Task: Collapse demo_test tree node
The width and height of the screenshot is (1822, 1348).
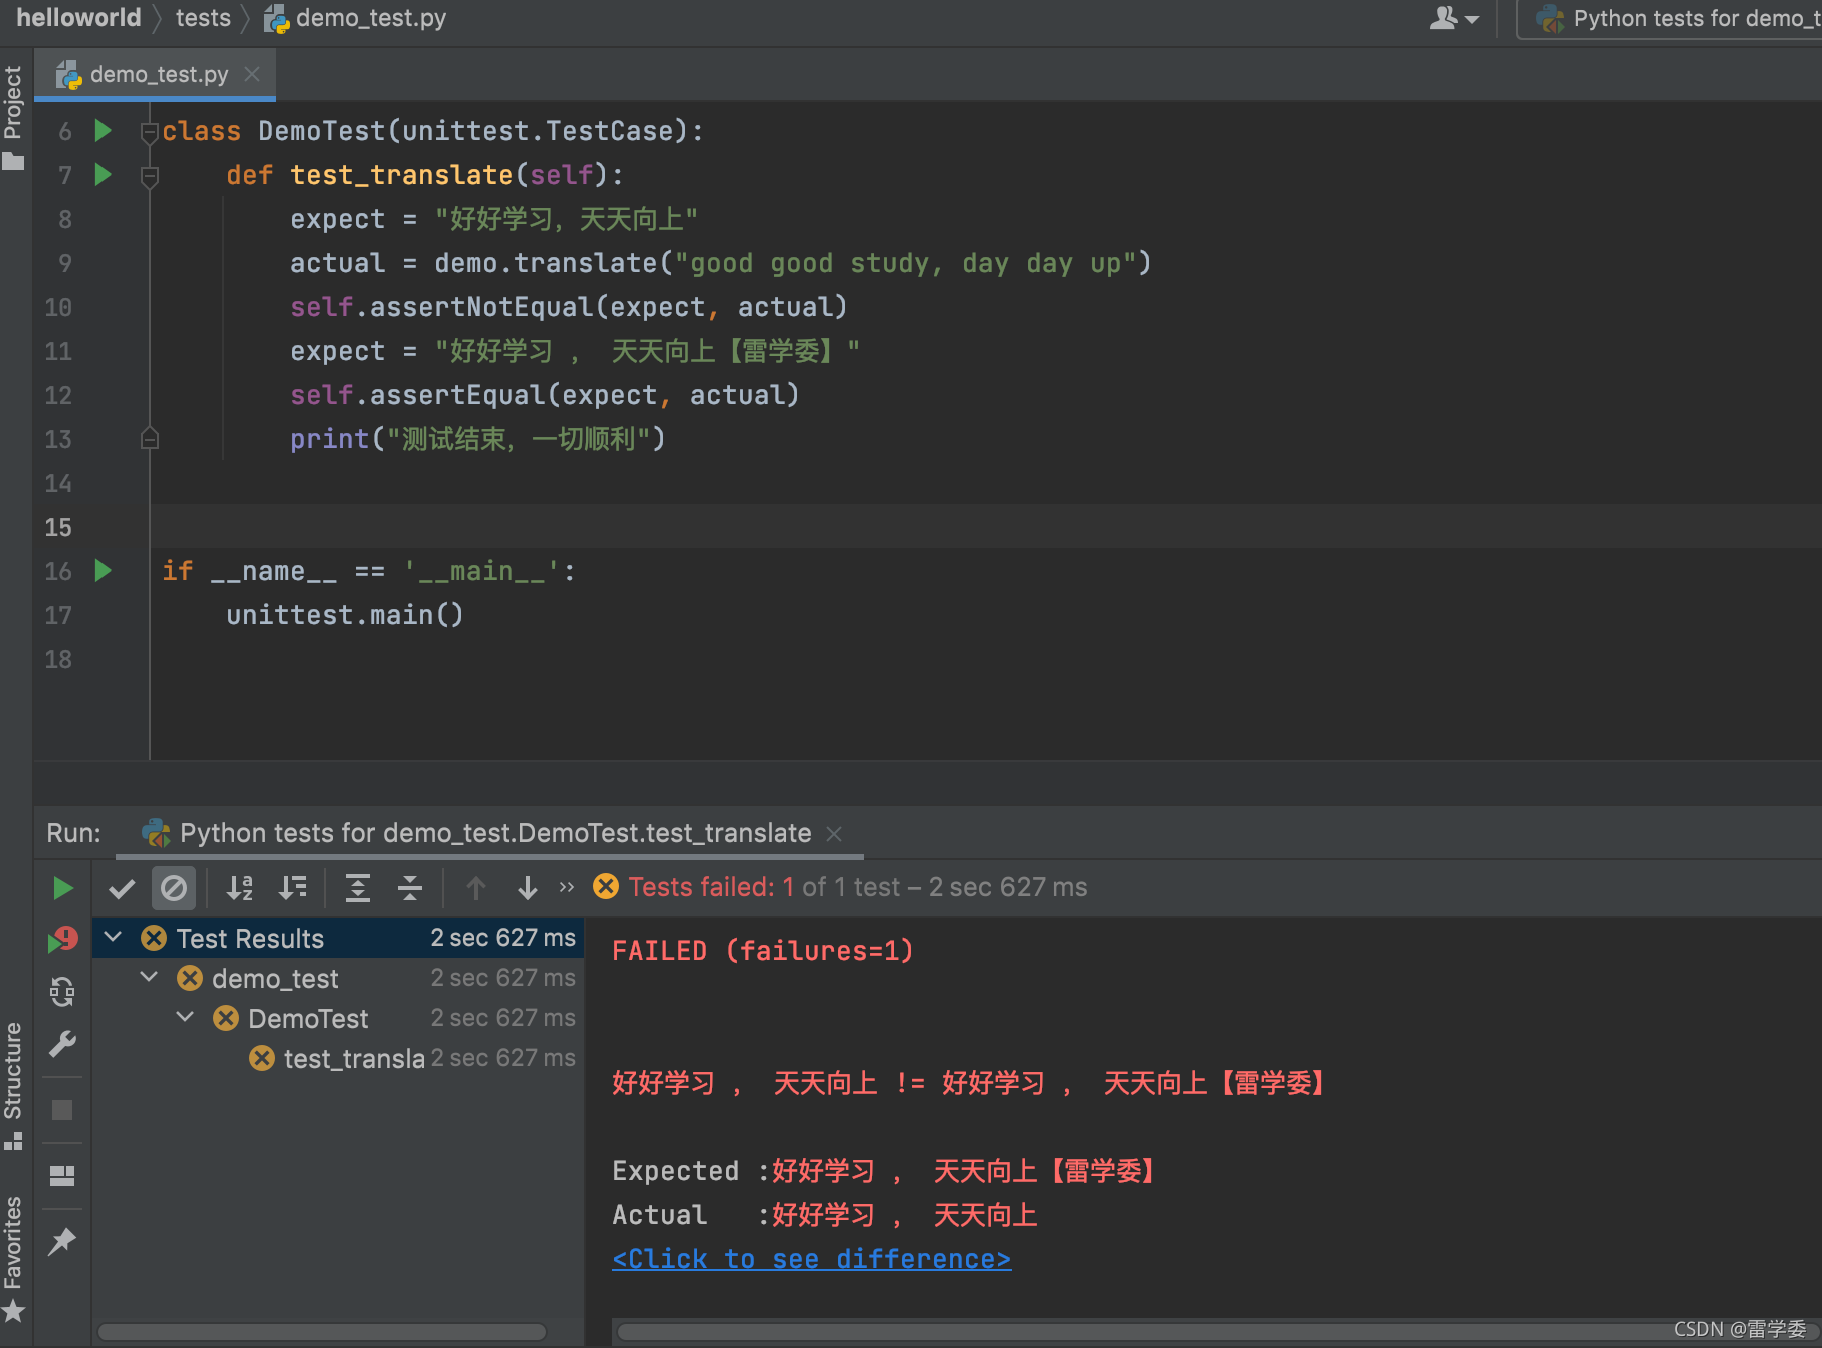Action: click(x=150, y=978)
